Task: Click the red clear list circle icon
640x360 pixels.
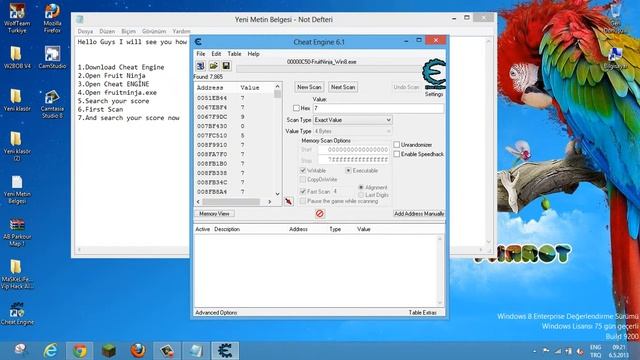Action: coord(320,213)
